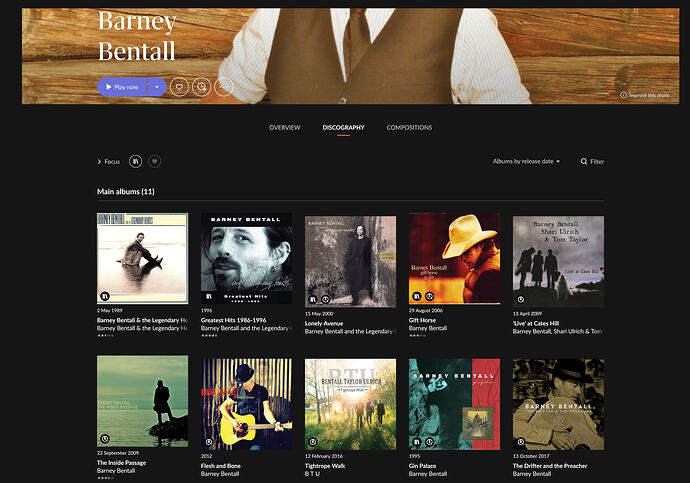The image size is (690, 483).
Task: Click the '29 August 2006' release date
Action: click(x=426, y=311)
